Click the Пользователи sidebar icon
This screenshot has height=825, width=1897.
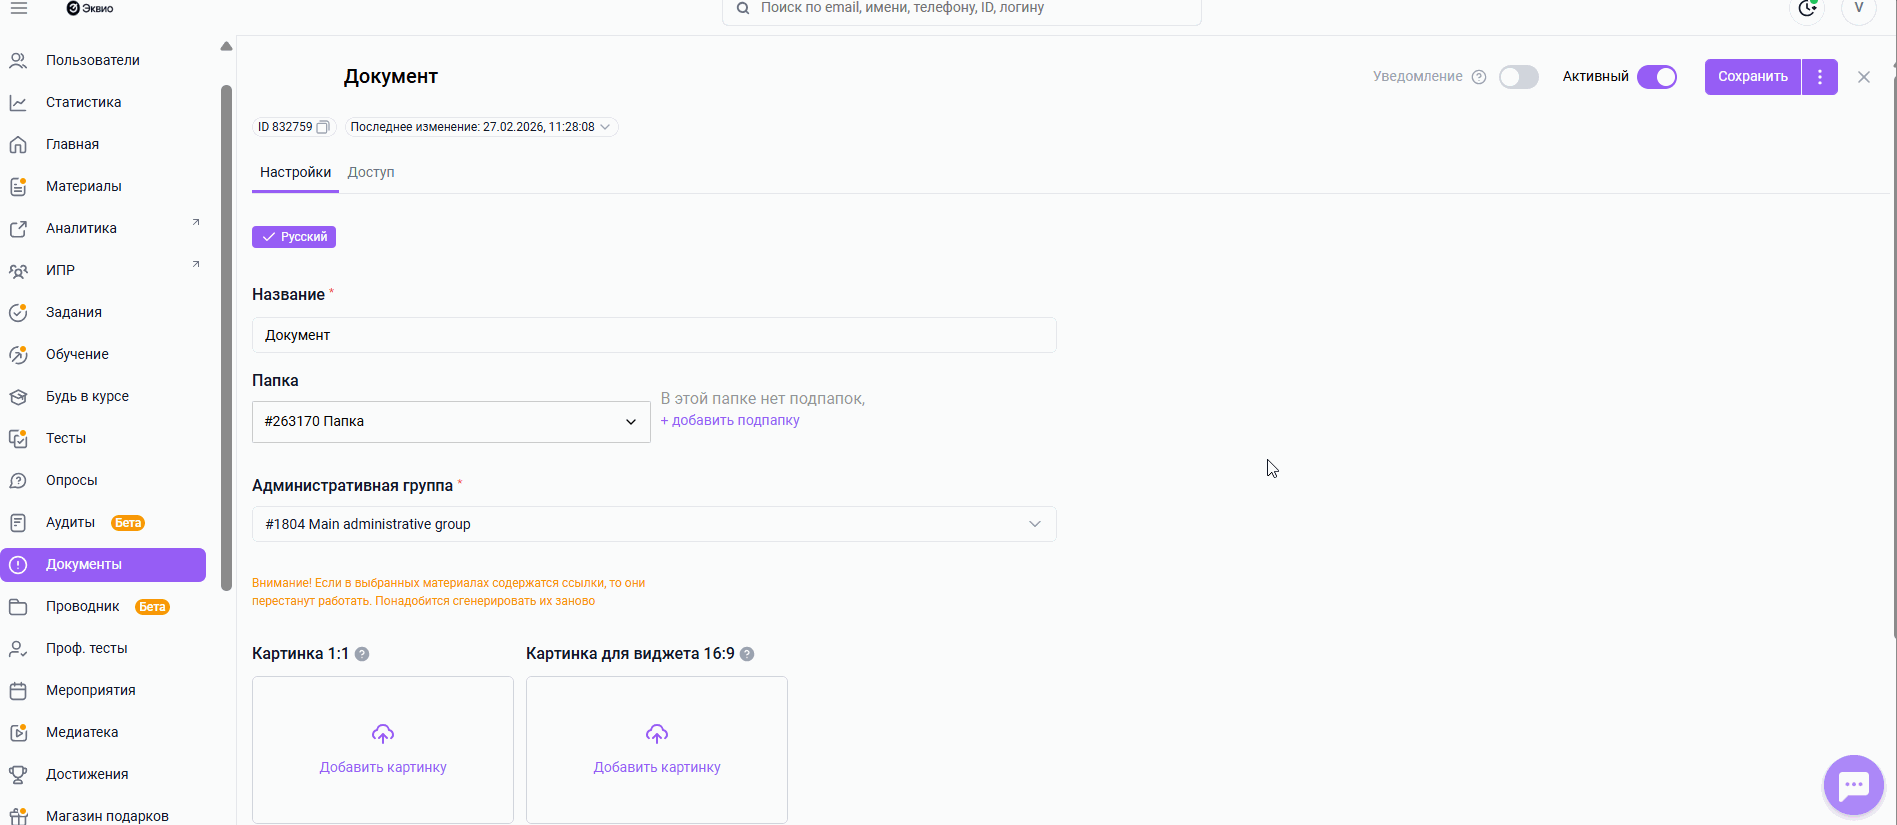18,60
